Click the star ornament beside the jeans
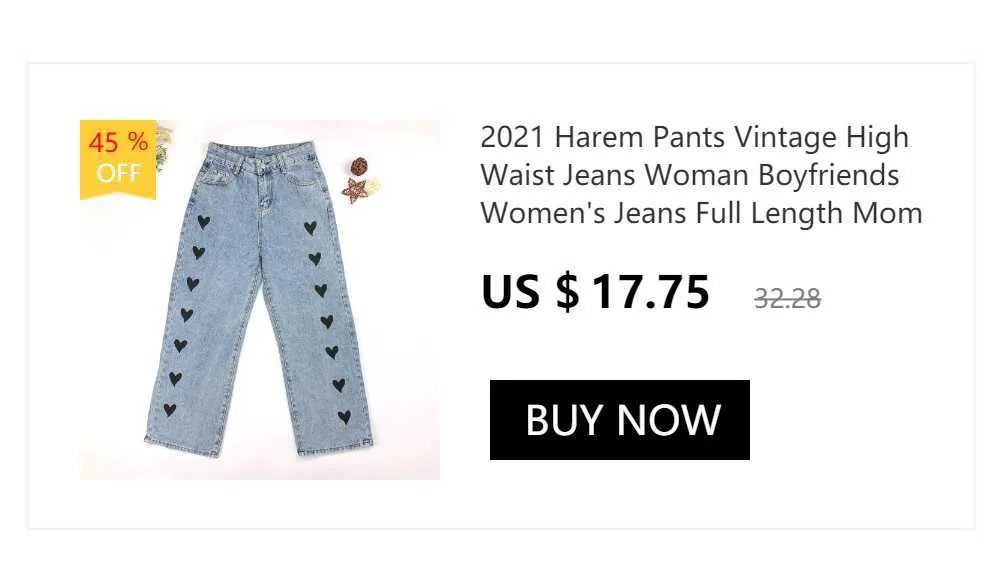 tap(355, 190)
